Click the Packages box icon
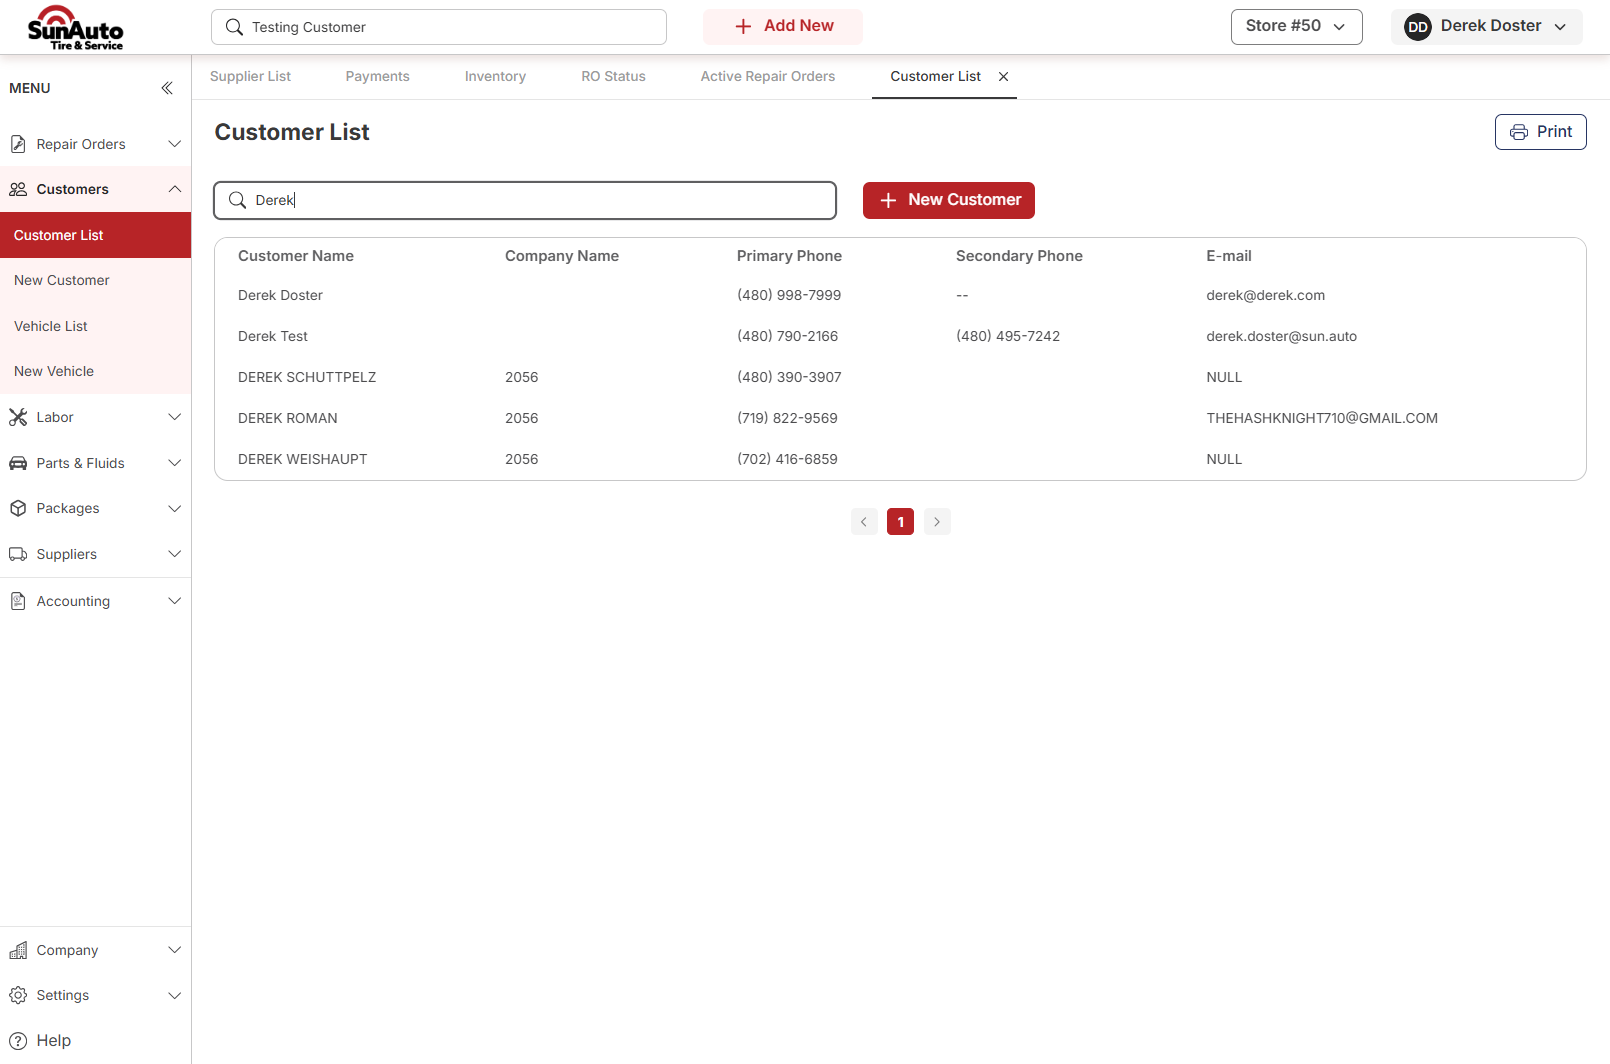 18,508
